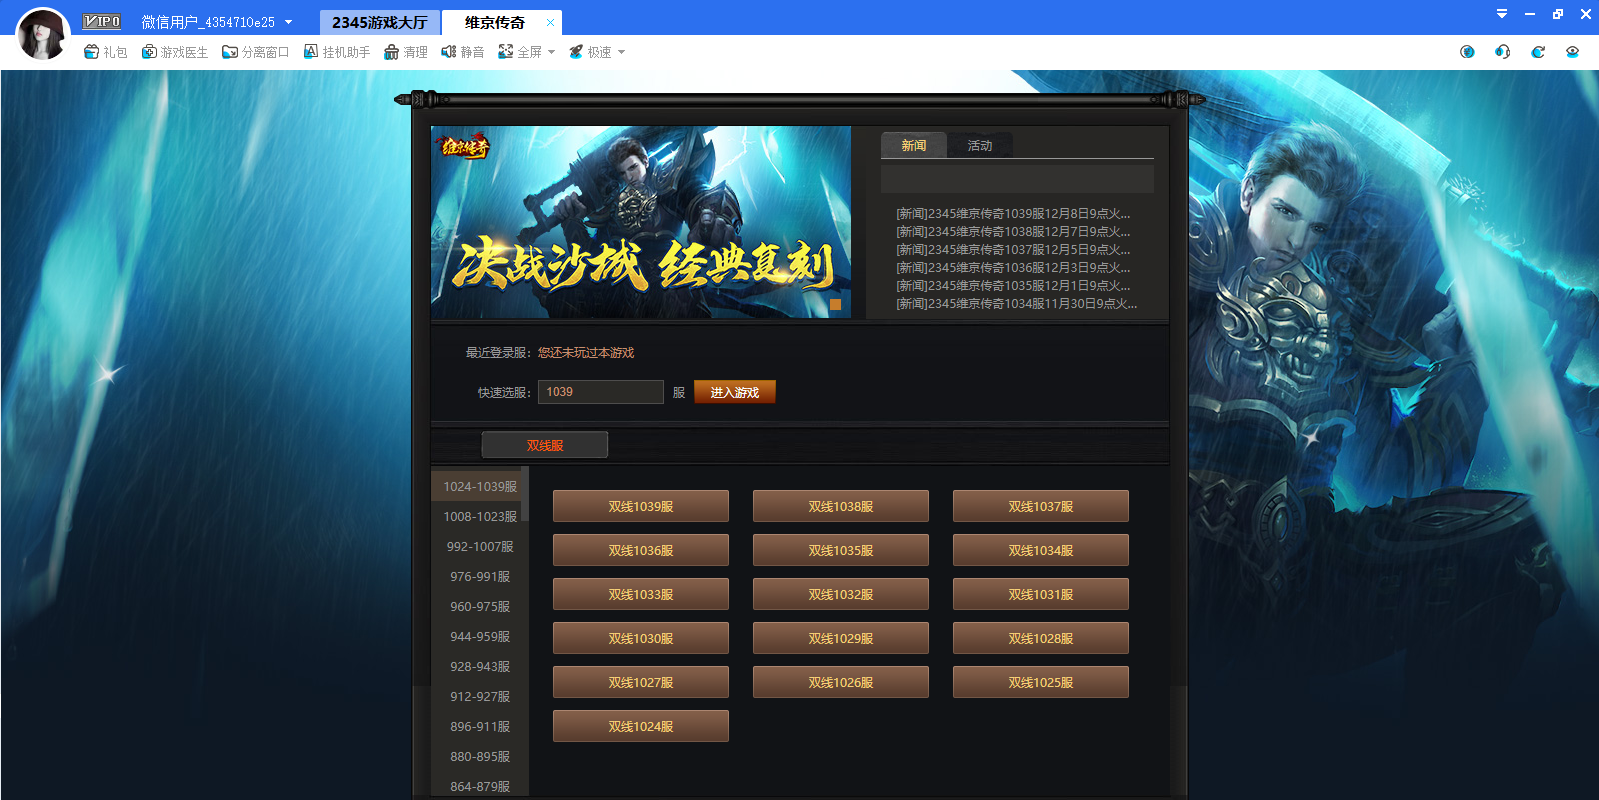Click the user avatar picture
The height and width of the screenshot is (800, 1599).
pyautogui.click(x=43, y=34)
